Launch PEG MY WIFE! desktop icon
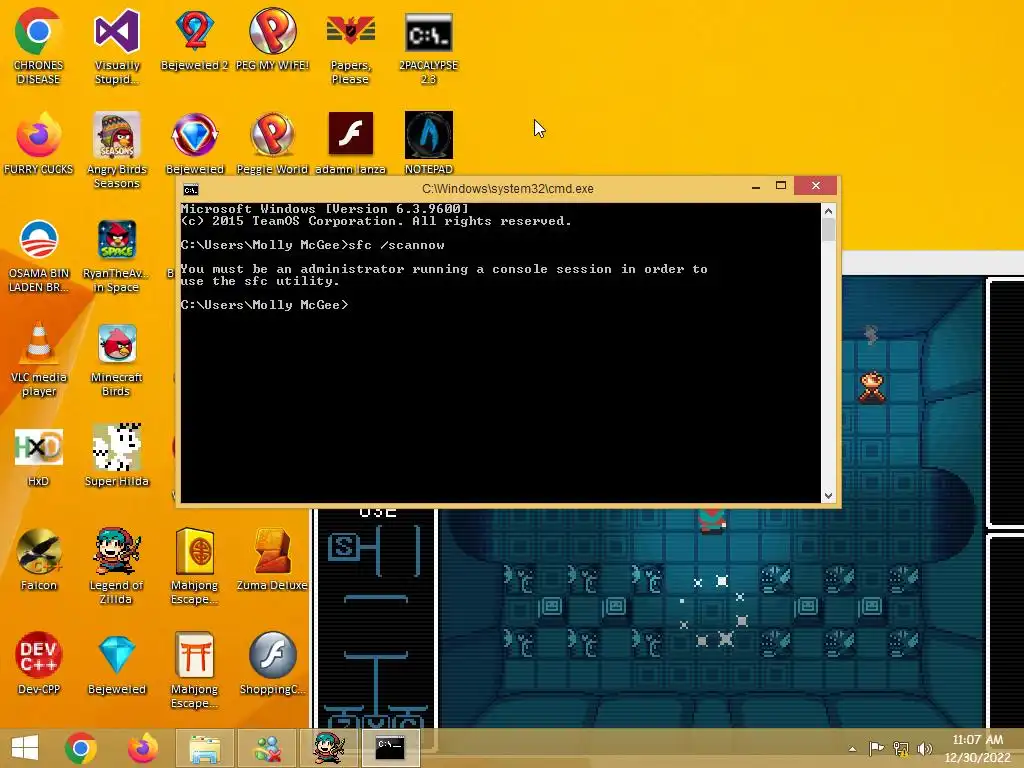The height and width of the screenshot is (768, 1024). 272,39
